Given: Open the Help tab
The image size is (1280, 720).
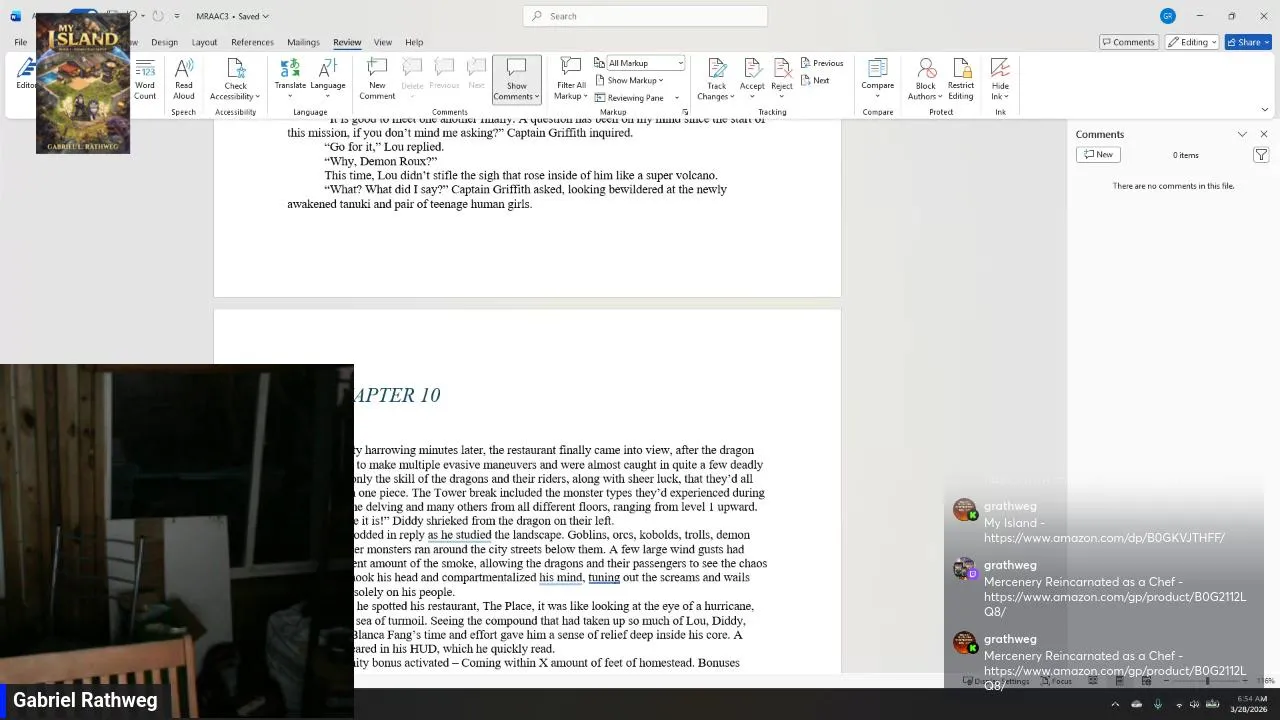Looking at the screenshot, I should 414,42.
